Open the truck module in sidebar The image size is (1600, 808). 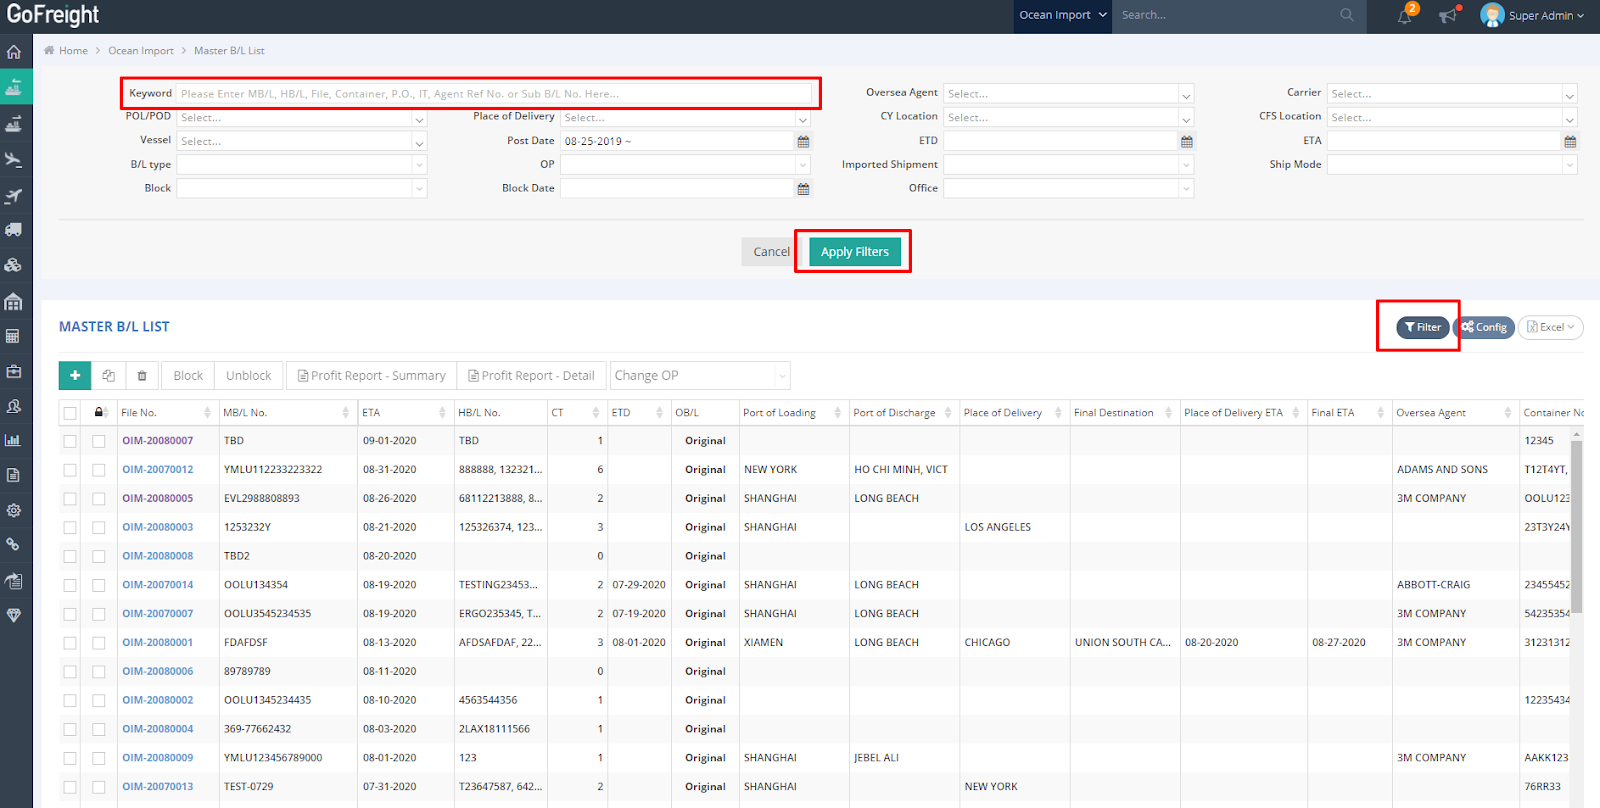click(x=14, y=230)
